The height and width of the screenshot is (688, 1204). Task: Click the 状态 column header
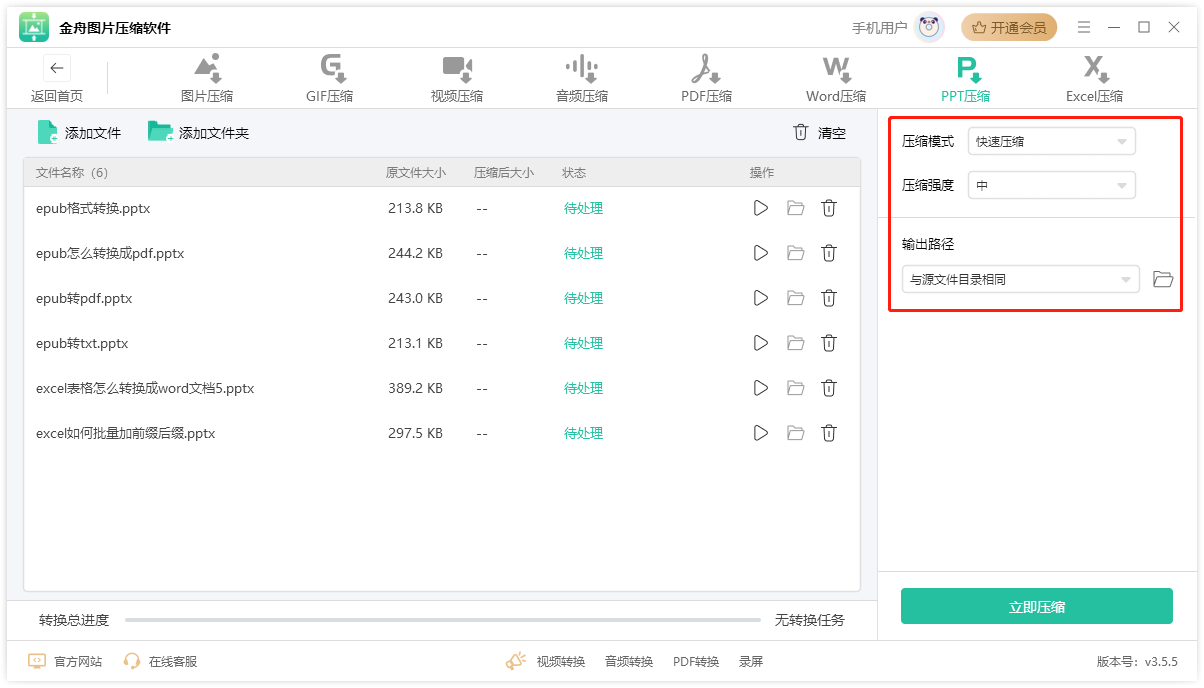click(574, 172)
